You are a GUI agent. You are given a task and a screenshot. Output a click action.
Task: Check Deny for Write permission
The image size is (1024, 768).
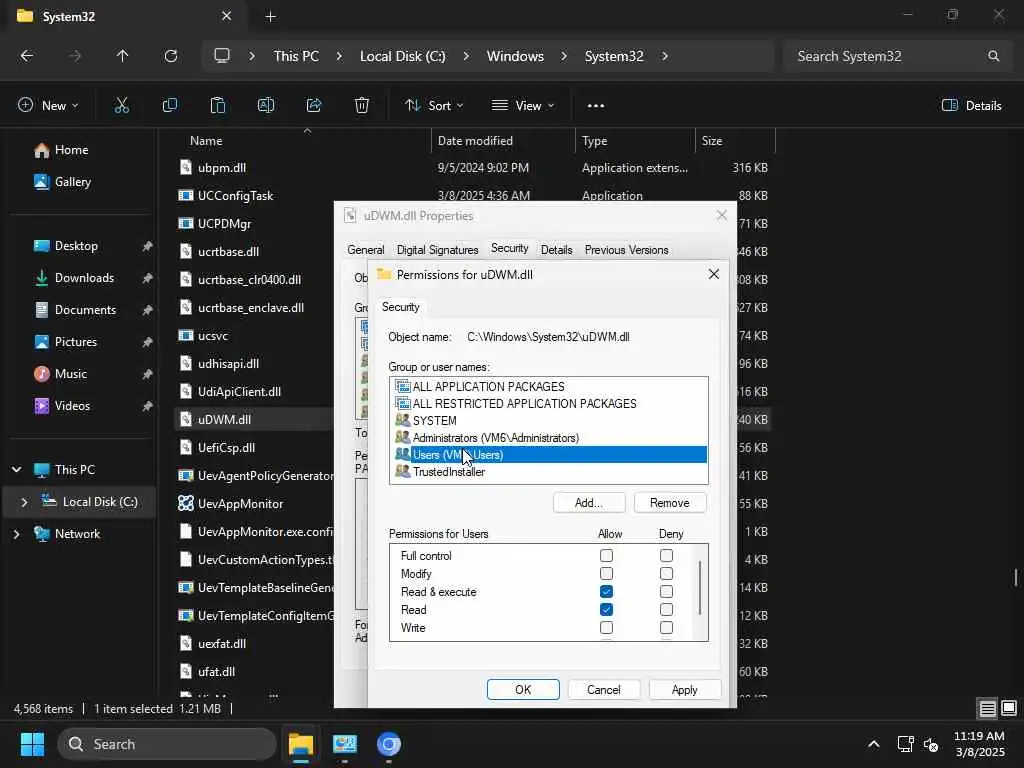pyautogui.click(x=666, y=628)
